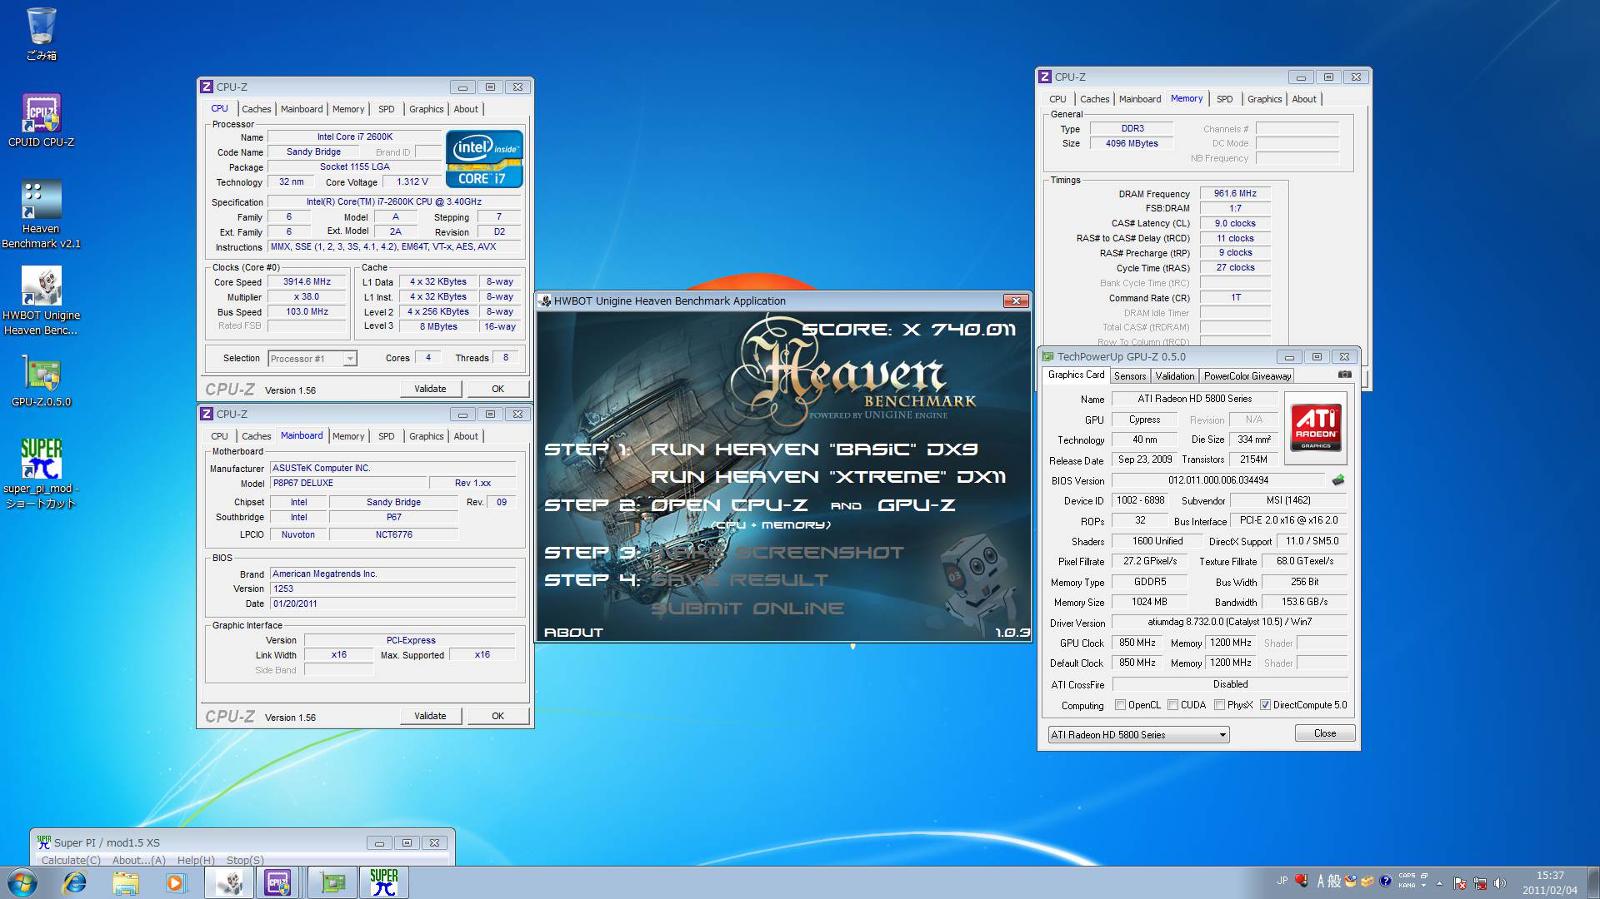Click RUN HEAVEN "XTREME" DX11 in HWBOT app
The width and height of the screenshot is (1600, 899).
point(828,477)
